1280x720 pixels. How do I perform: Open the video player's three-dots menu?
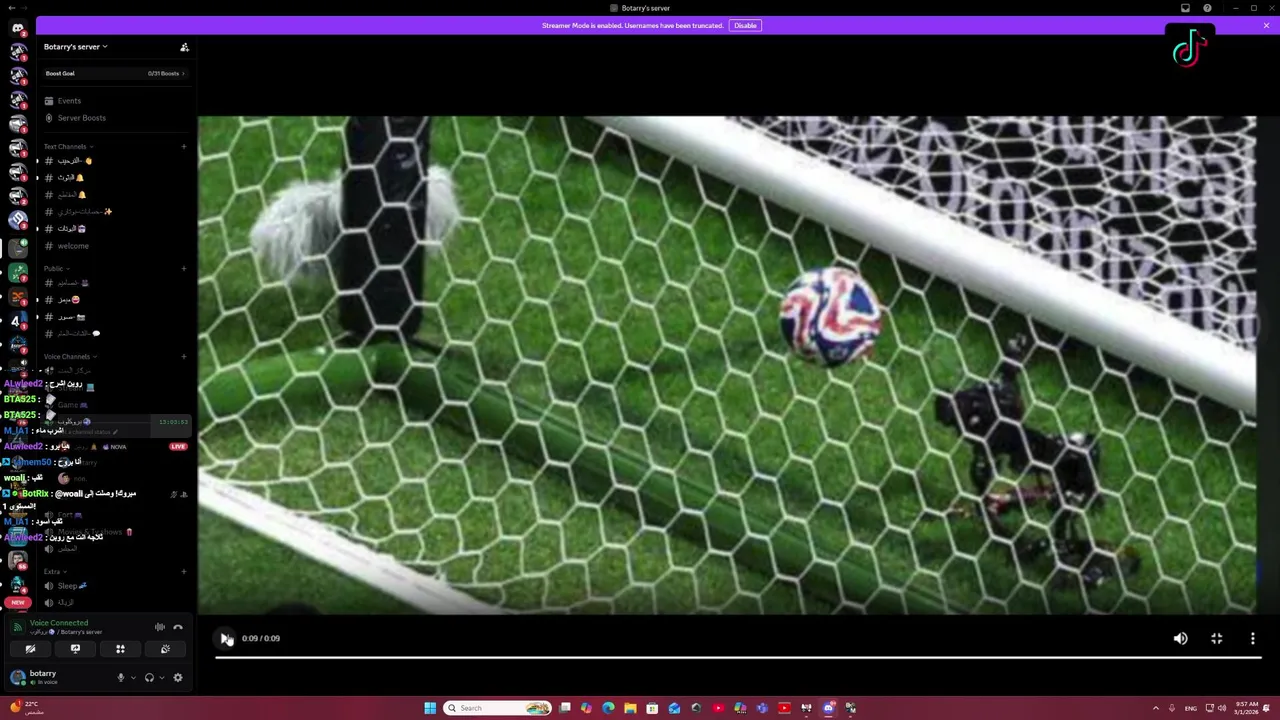coord(1252,638)
